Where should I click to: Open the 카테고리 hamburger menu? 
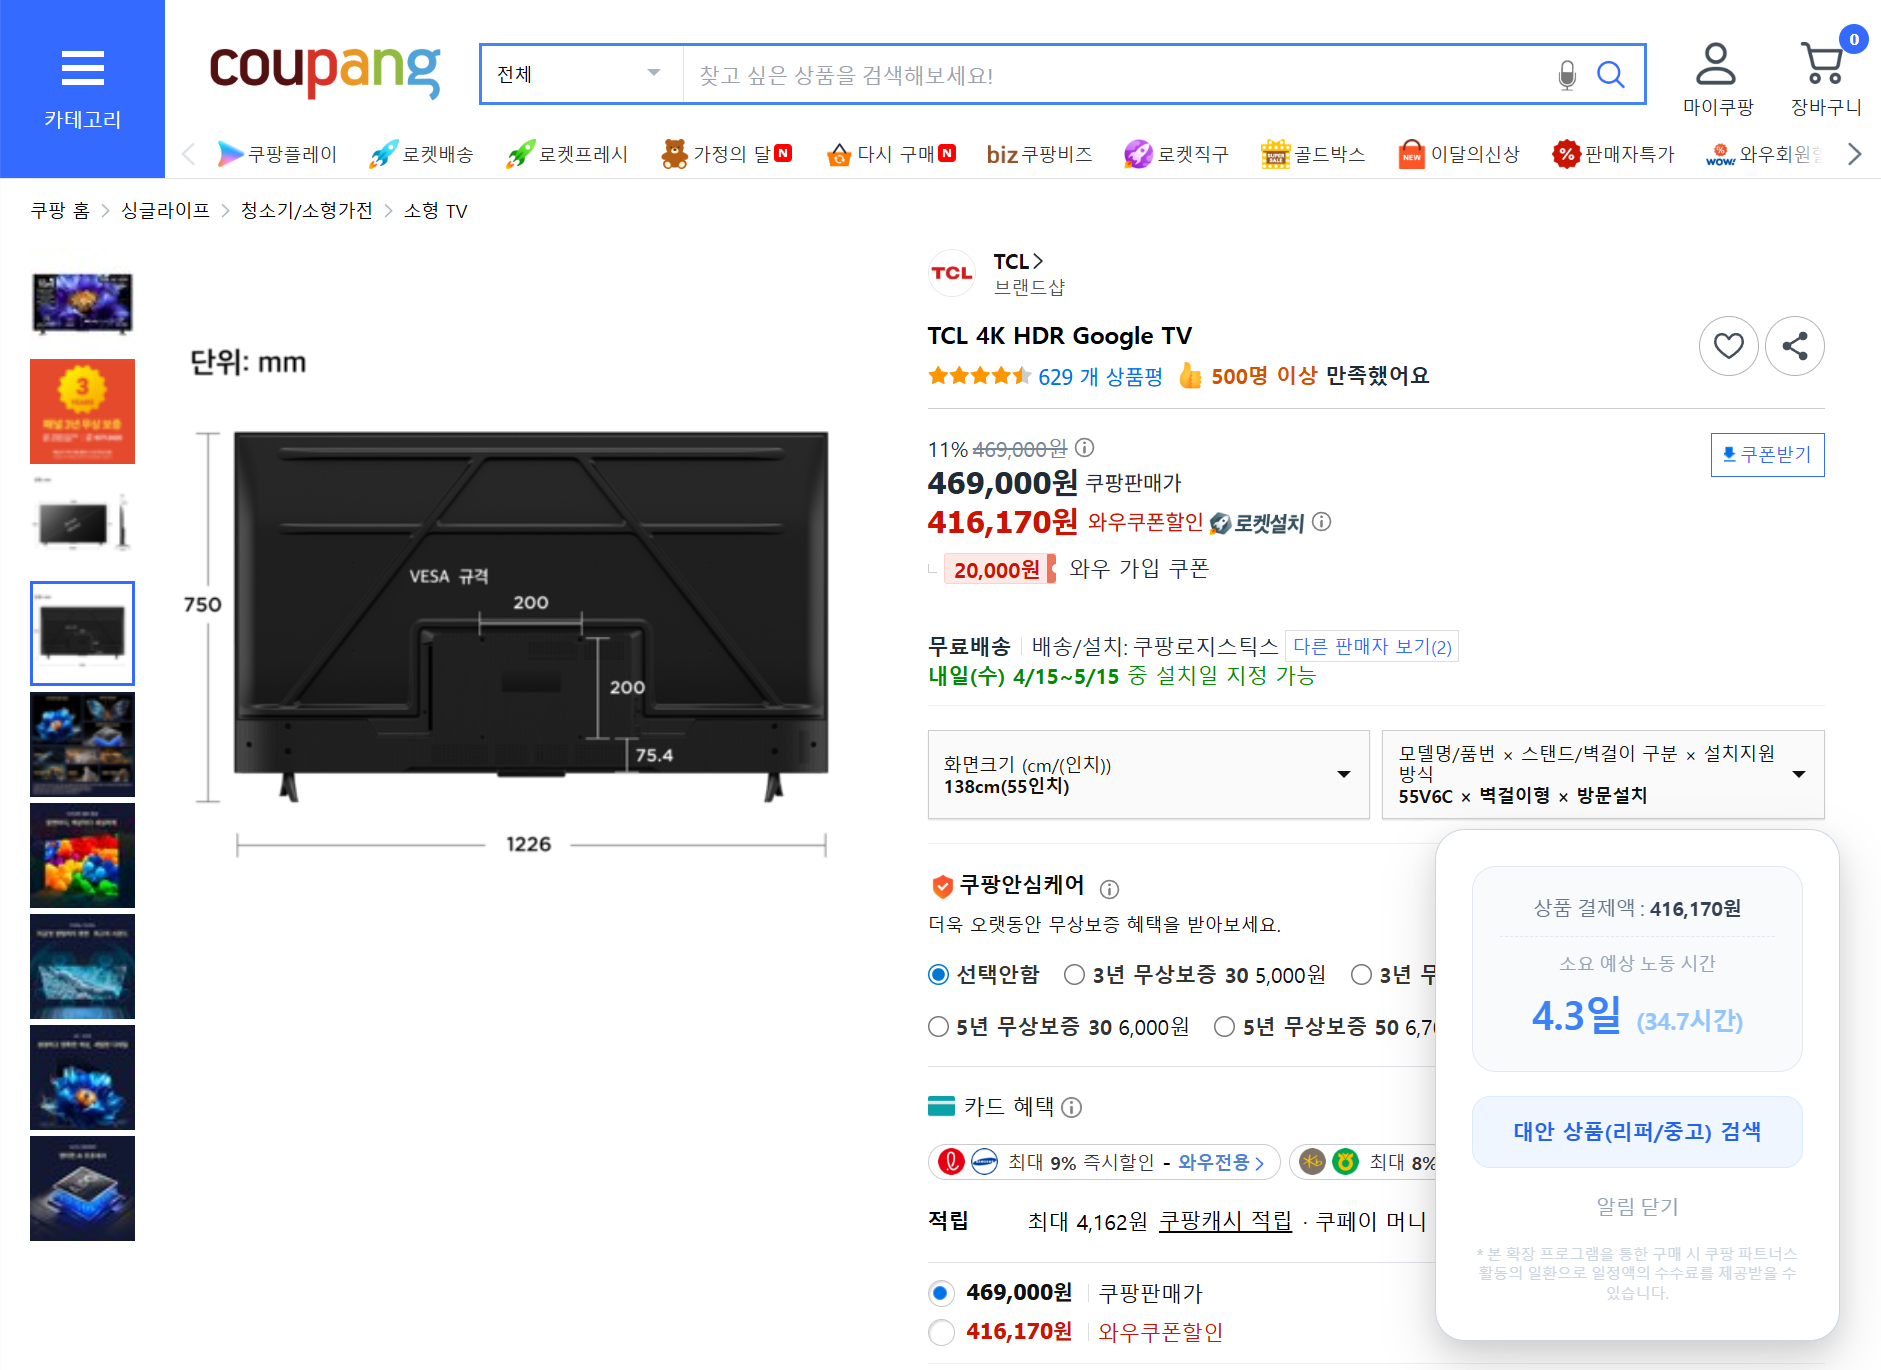point(82,89)
